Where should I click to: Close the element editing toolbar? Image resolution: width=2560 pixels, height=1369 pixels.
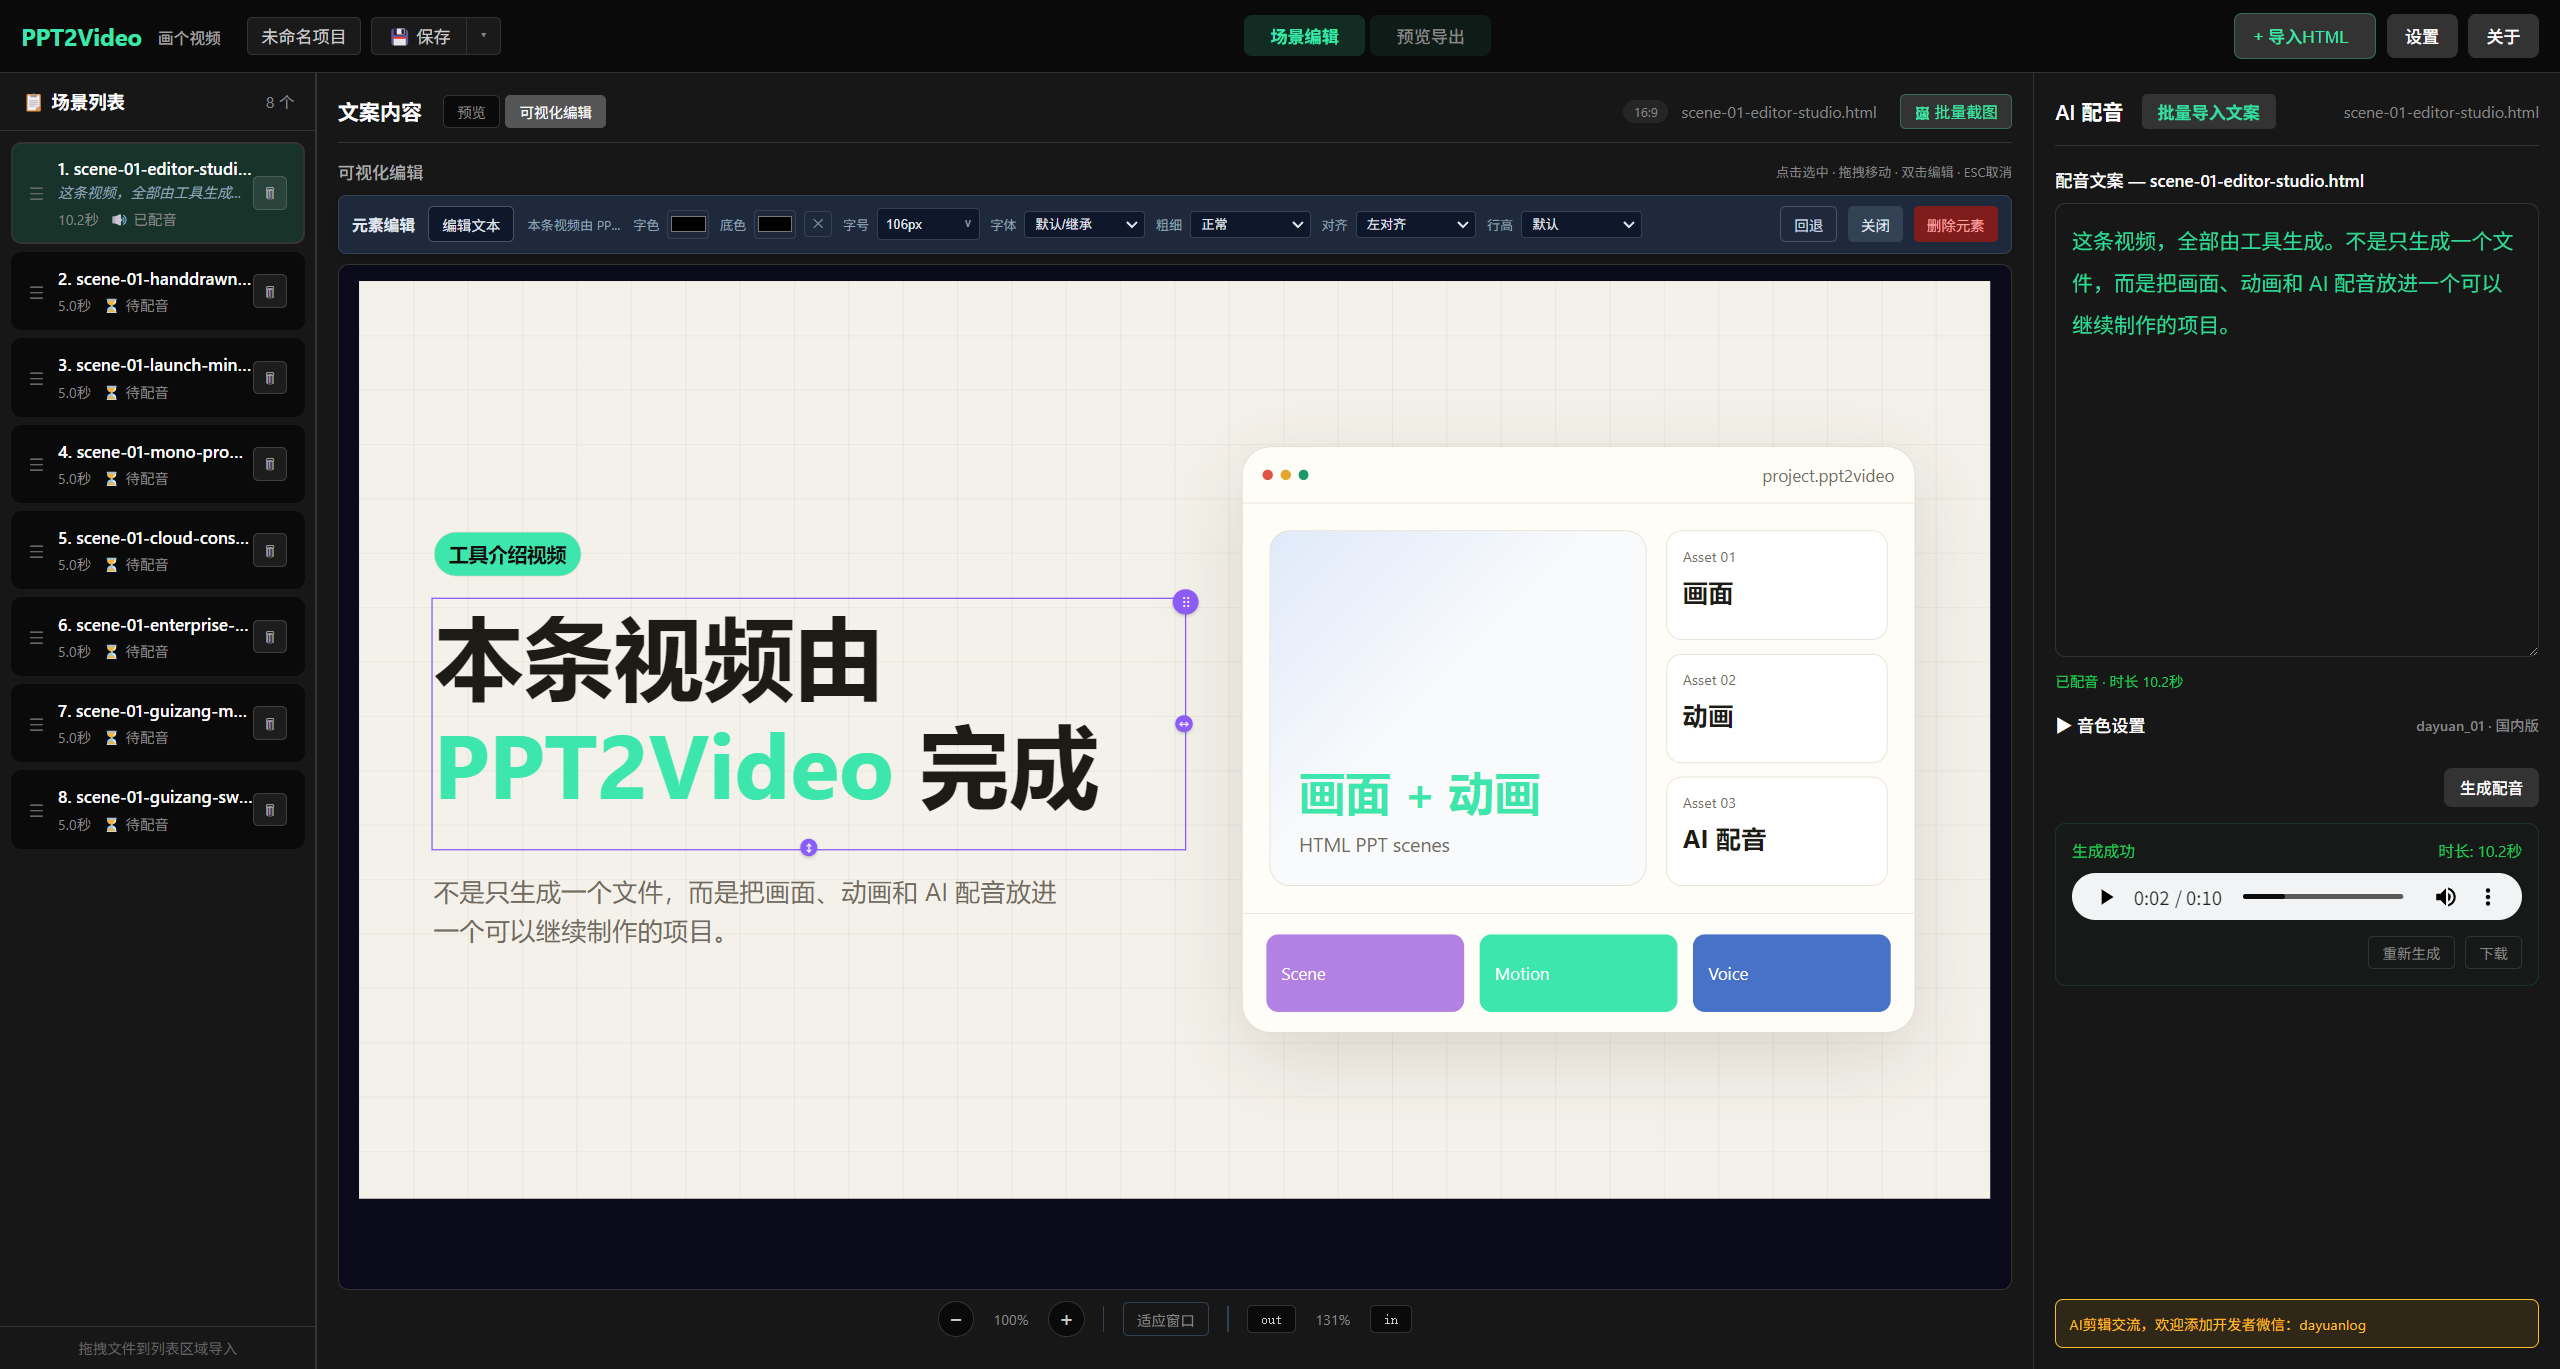pos(1875,224)
